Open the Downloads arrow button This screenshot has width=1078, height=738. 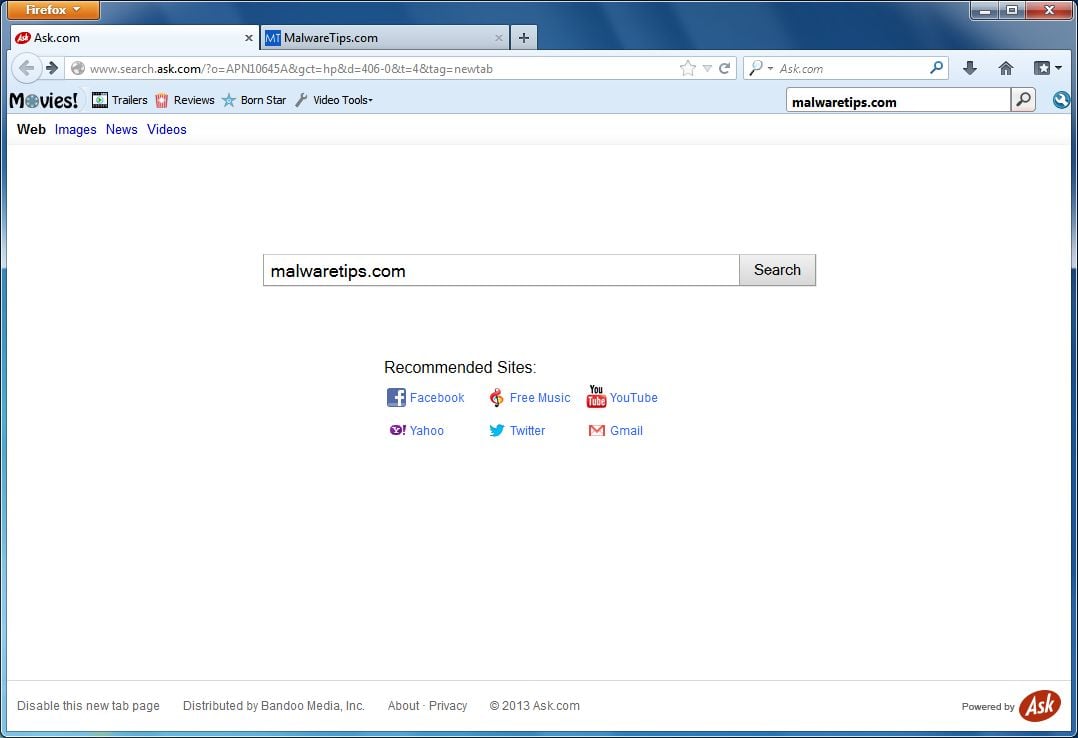pyautogui.click(x=969, y=68)
